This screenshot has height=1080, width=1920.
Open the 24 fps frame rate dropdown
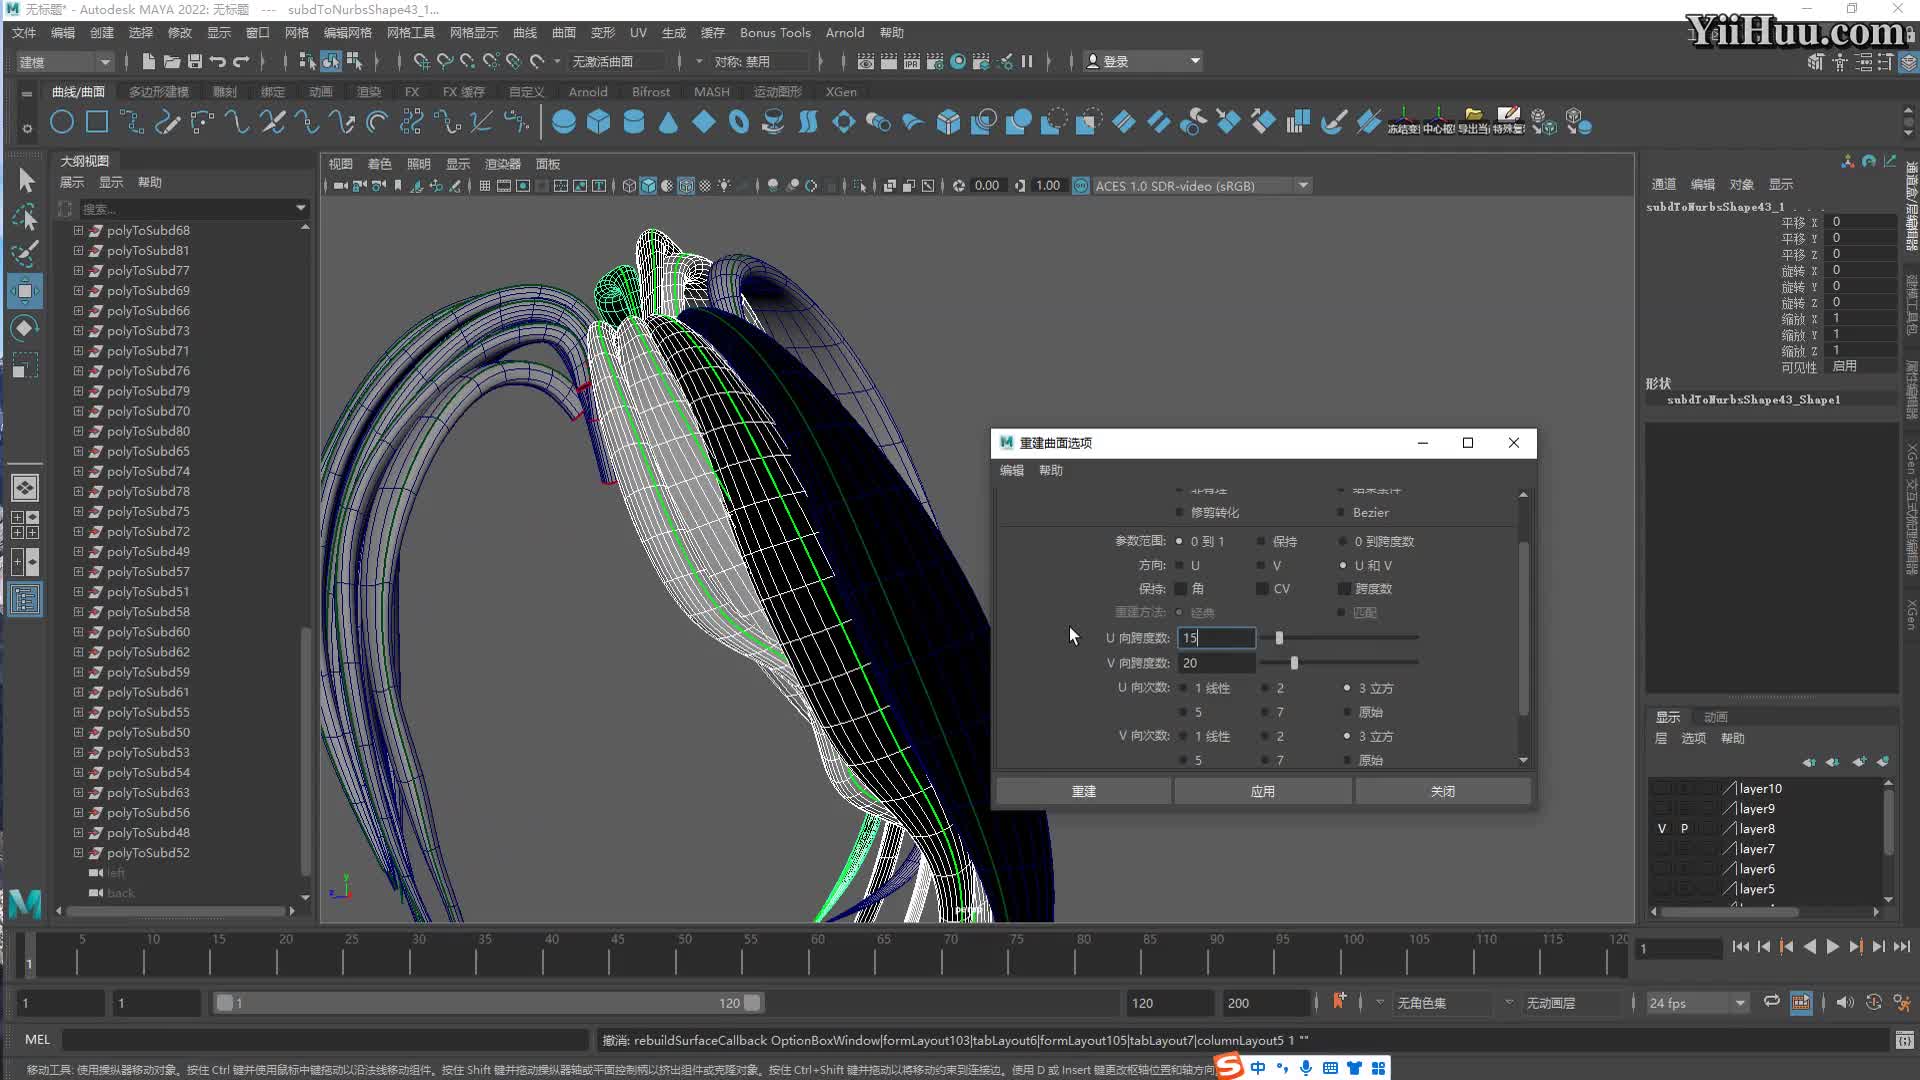coord(1696,1003)
